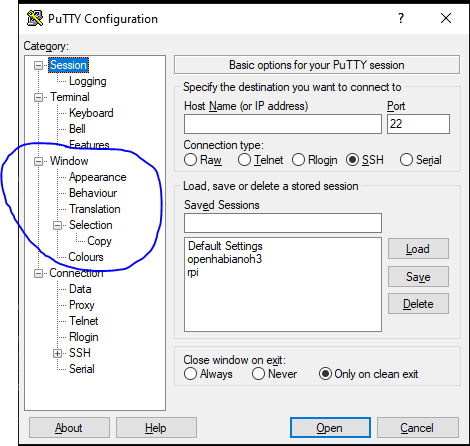Screen dimensions: 470x446
Task: Click the Port number field
Action: coord(418,124)
